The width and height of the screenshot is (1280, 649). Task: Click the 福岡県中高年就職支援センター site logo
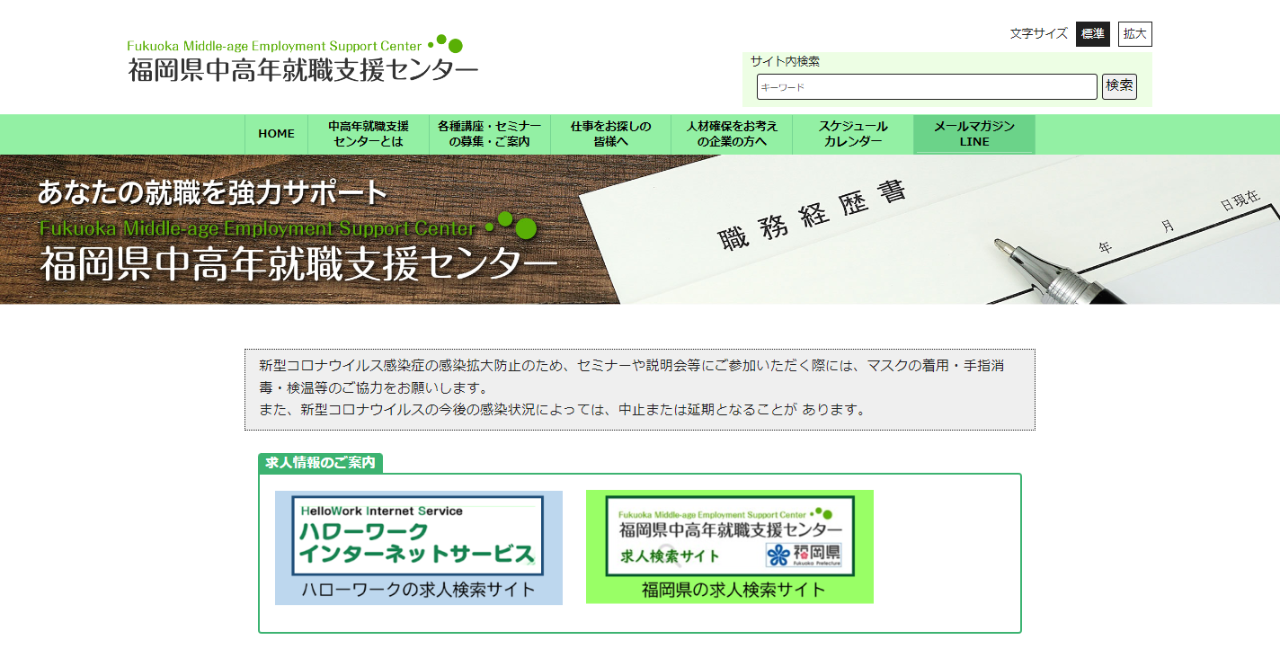coord(303,60)
